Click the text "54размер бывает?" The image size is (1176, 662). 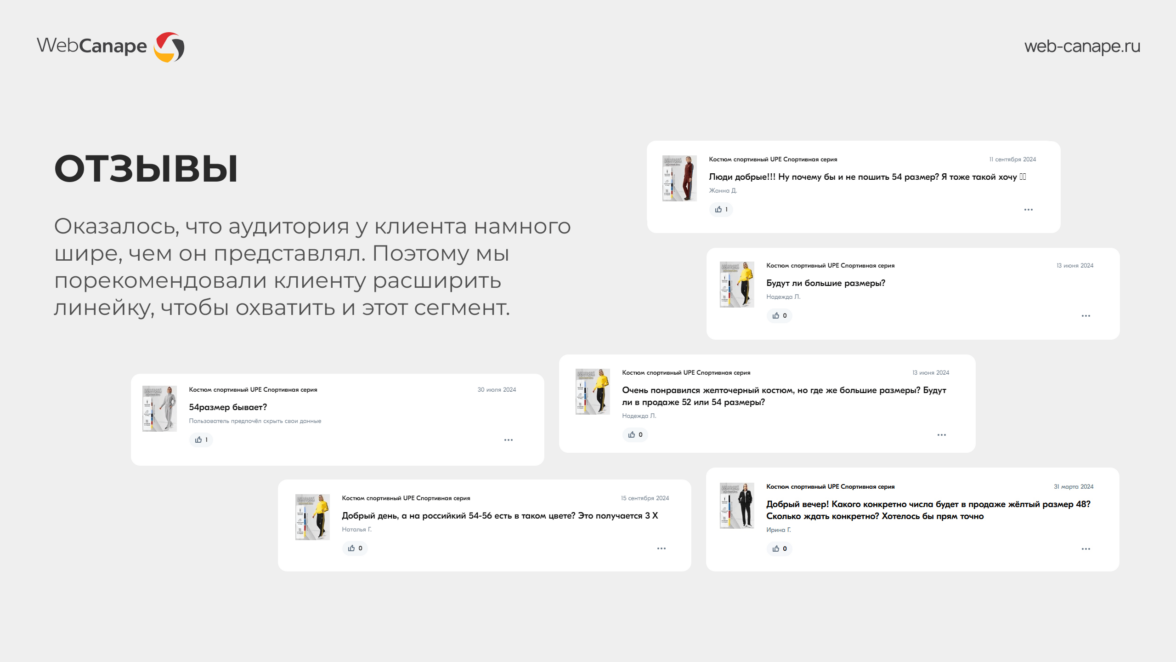click(x=228, y=407)
